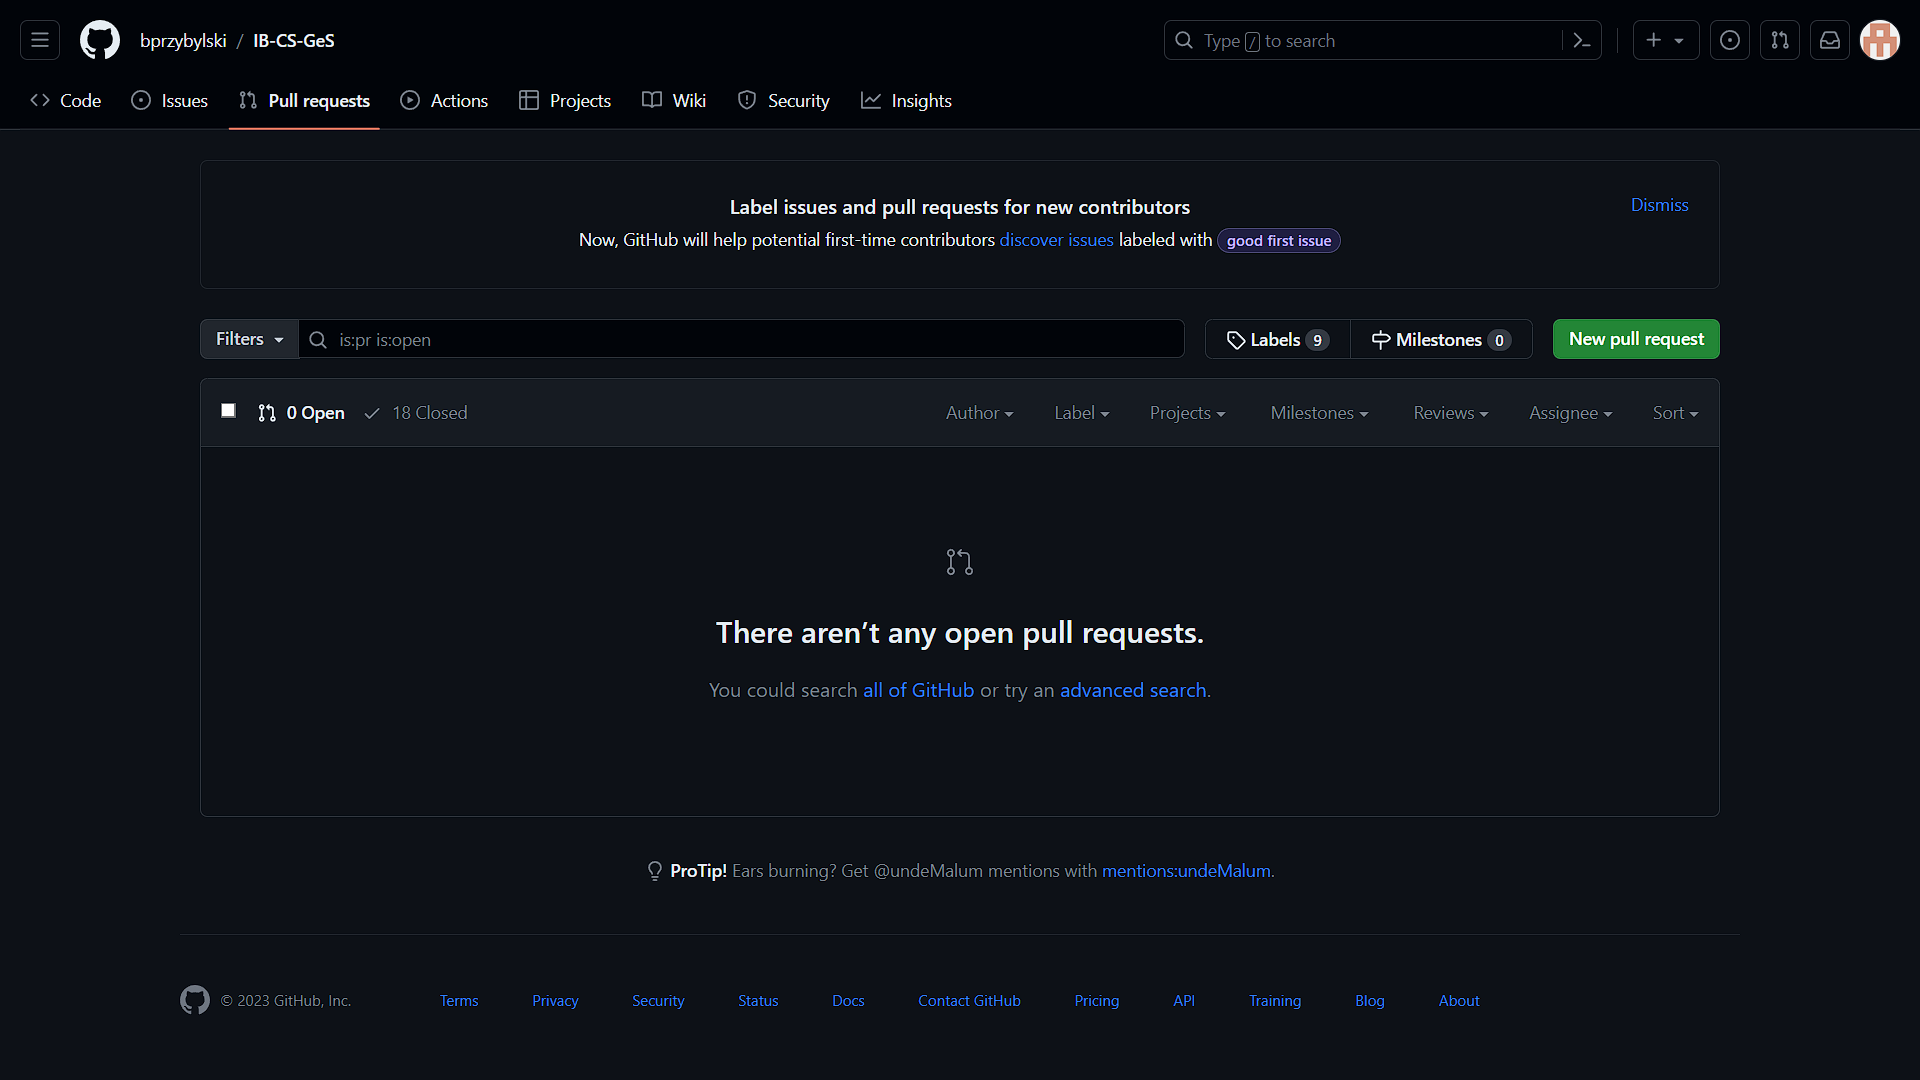1920x1080 pixels.
Task: Open the Insights tab
Action: pos(906,100)
